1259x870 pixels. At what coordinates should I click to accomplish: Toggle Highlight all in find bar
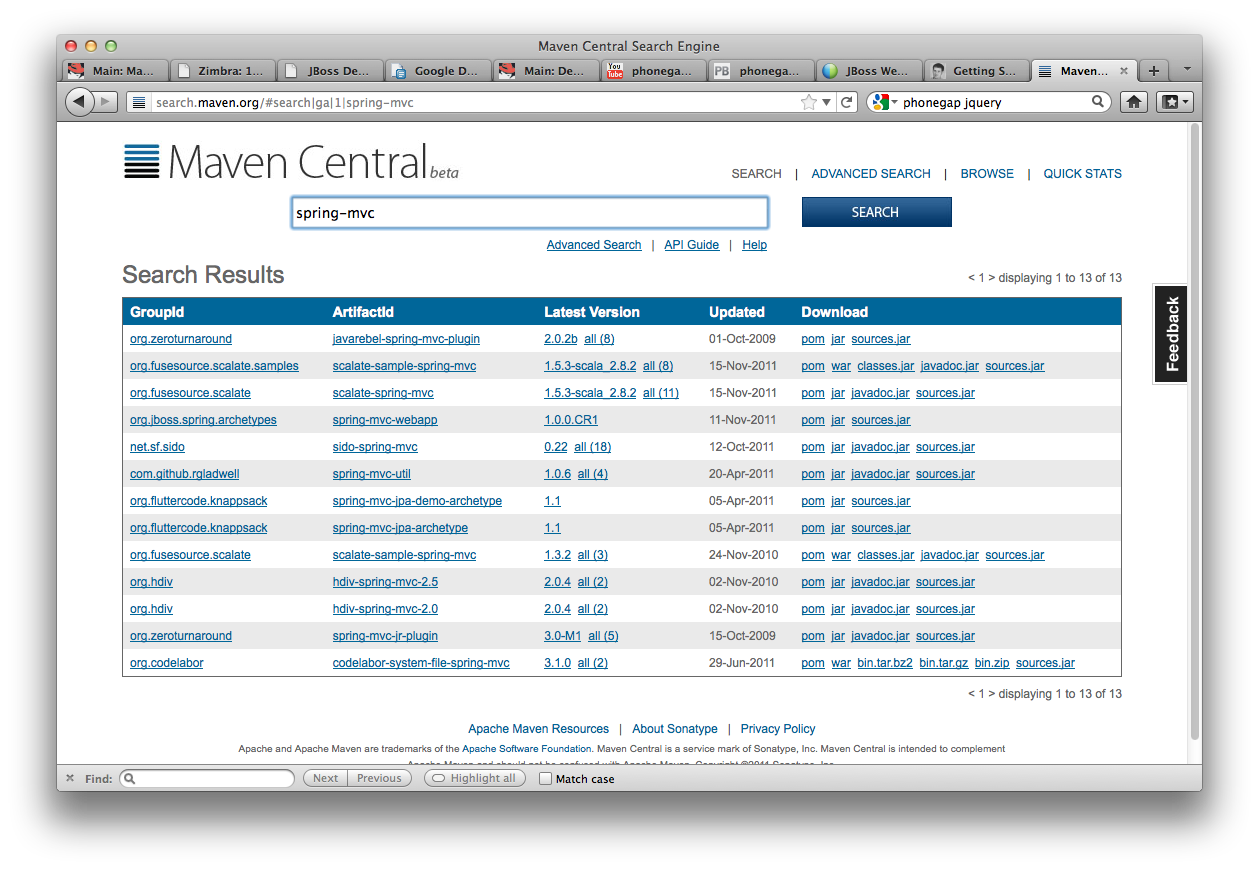click(x=475, y=778)
